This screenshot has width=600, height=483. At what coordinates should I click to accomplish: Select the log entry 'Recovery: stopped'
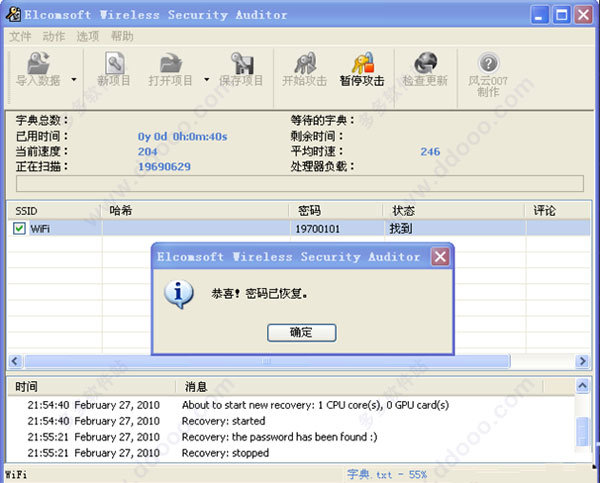[x=225, y=453]
